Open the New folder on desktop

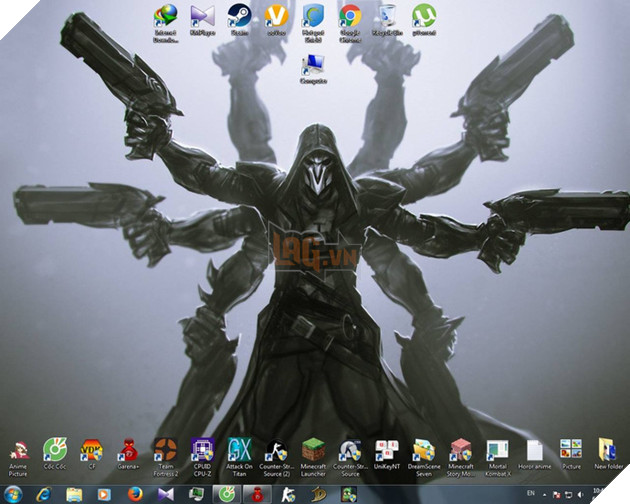pyautogui.click(x=608, y=455)
